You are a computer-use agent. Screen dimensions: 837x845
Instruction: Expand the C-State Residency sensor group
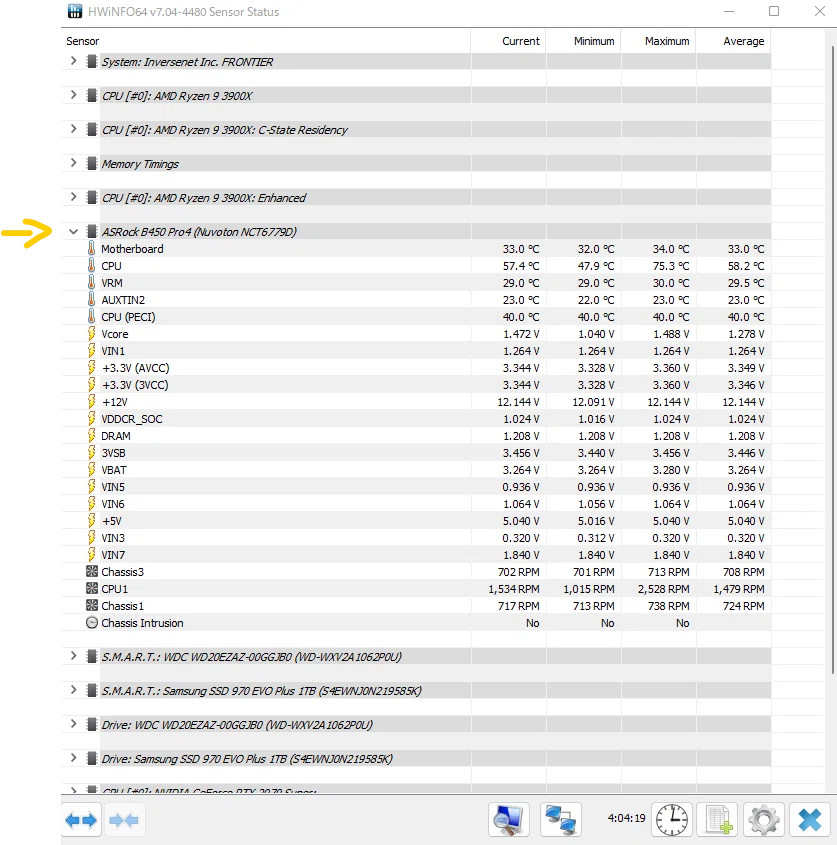[x=73, y=129]
